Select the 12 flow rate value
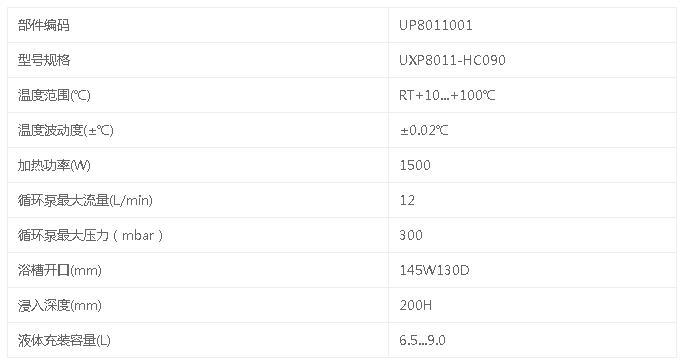The width and height of the screenshot is (683, 363). tap(407, 200)
